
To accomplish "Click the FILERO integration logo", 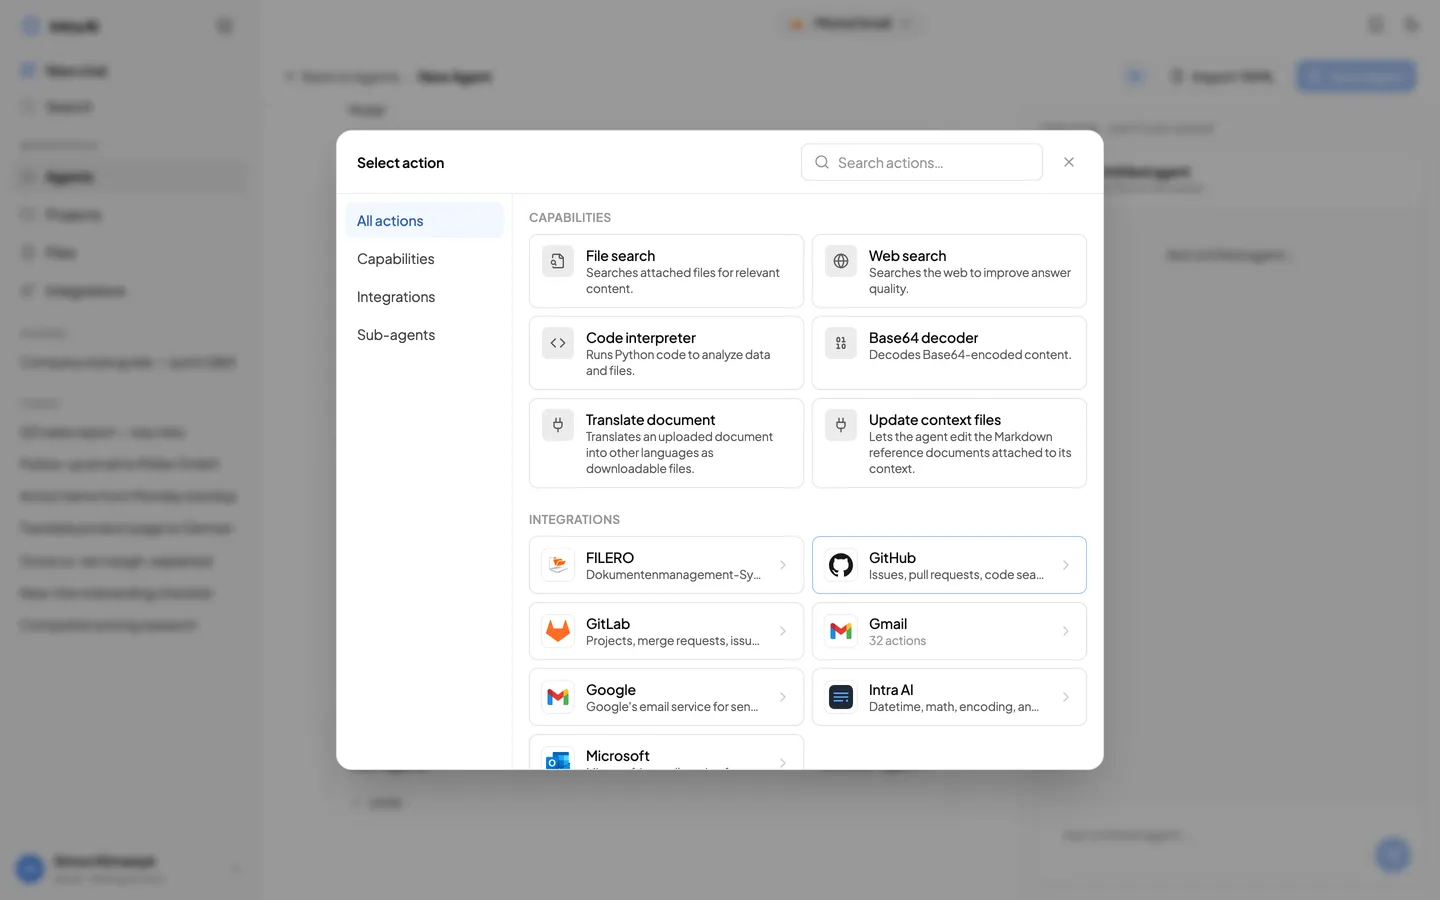I will 558,565.
